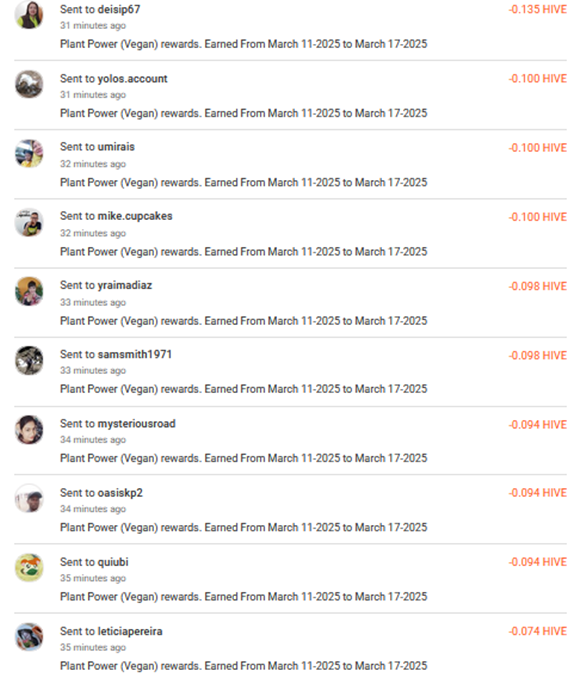Open mysteriousroad avatar picture
The width and height of the screenshot is (567, 677).
coord(29,430)
